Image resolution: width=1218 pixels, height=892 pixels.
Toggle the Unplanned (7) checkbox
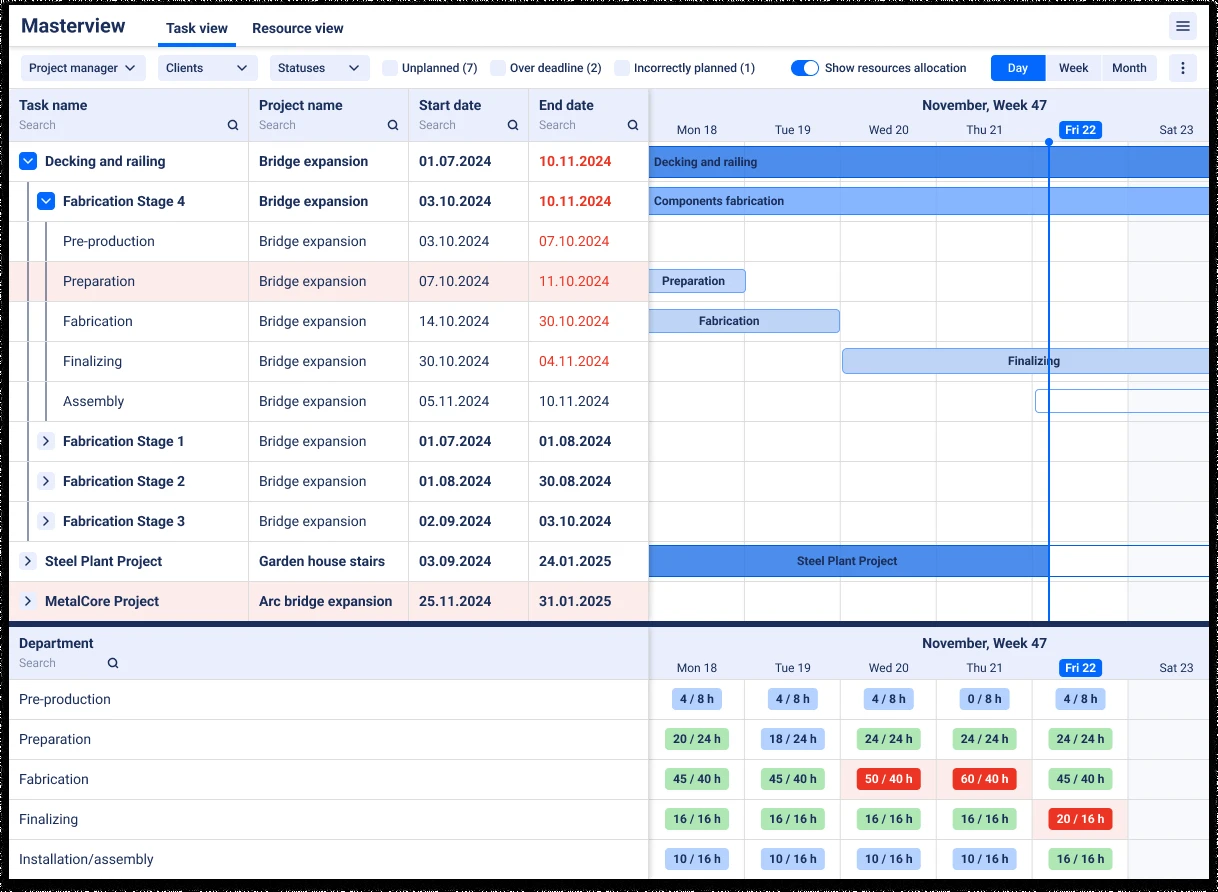coord(390,68)
